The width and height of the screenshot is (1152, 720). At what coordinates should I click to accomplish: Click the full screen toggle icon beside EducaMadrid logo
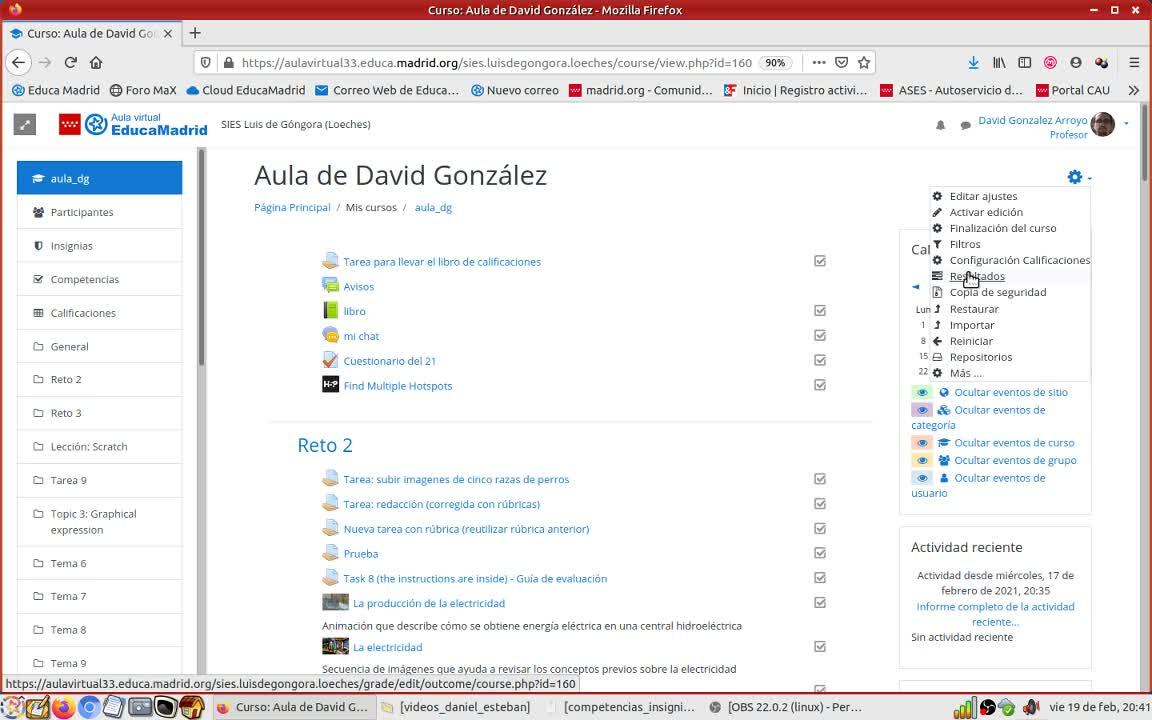[24, 124]
